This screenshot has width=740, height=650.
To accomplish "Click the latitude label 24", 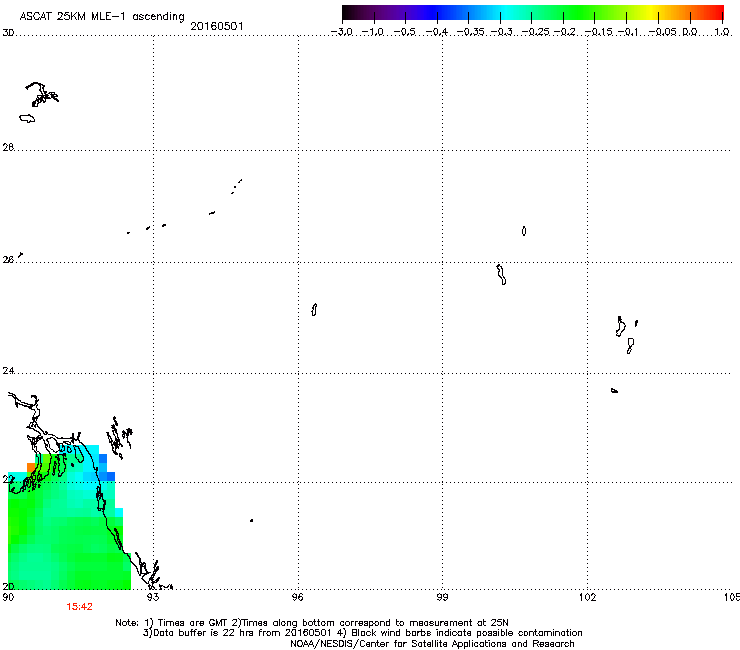I will tap(8, 371).
